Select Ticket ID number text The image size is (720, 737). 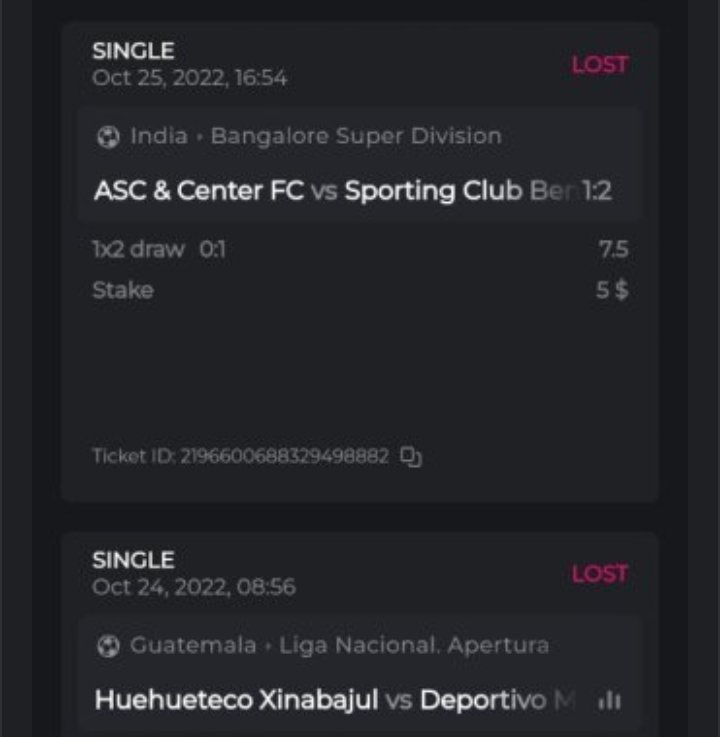click(283, 457)
